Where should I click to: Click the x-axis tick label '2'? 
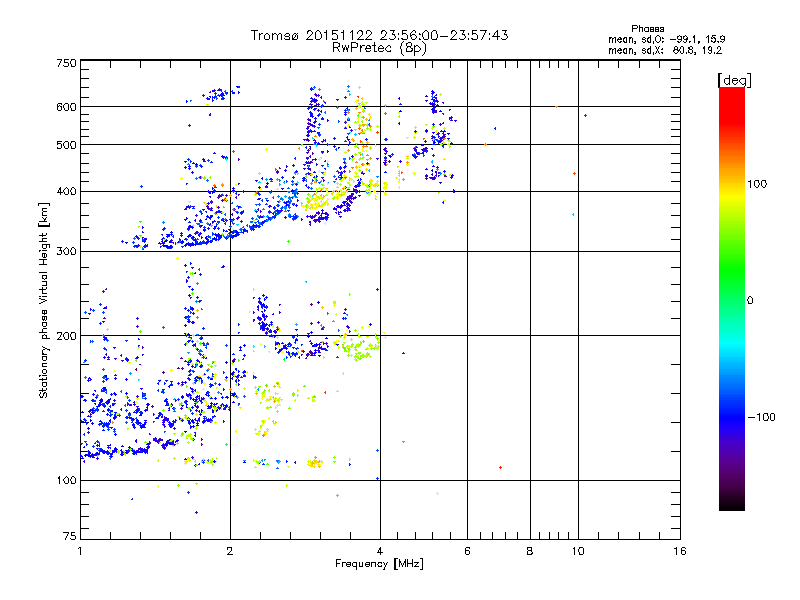coord(230,551)
